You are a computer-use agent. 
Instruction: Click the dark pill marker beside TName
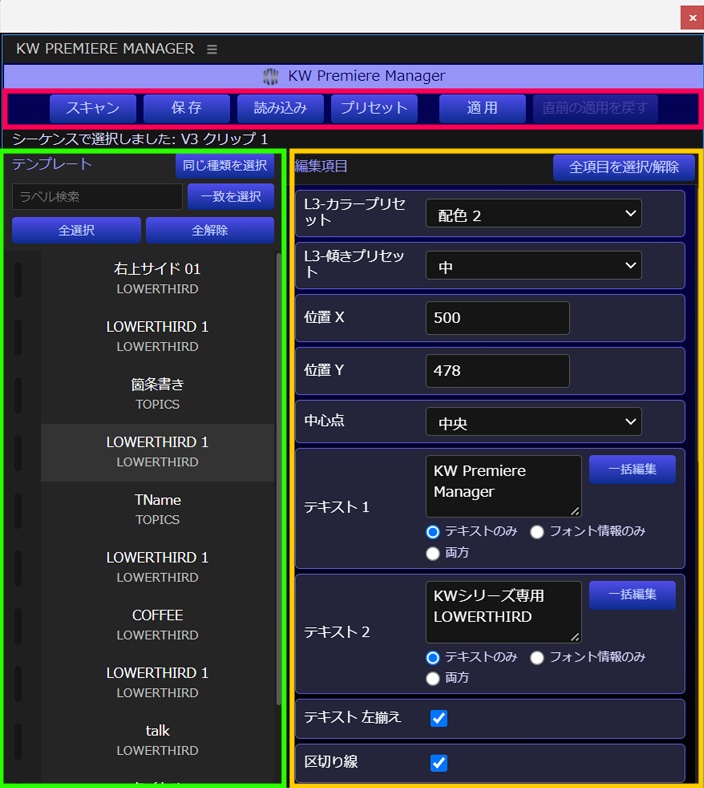click(x=18, y=511)
